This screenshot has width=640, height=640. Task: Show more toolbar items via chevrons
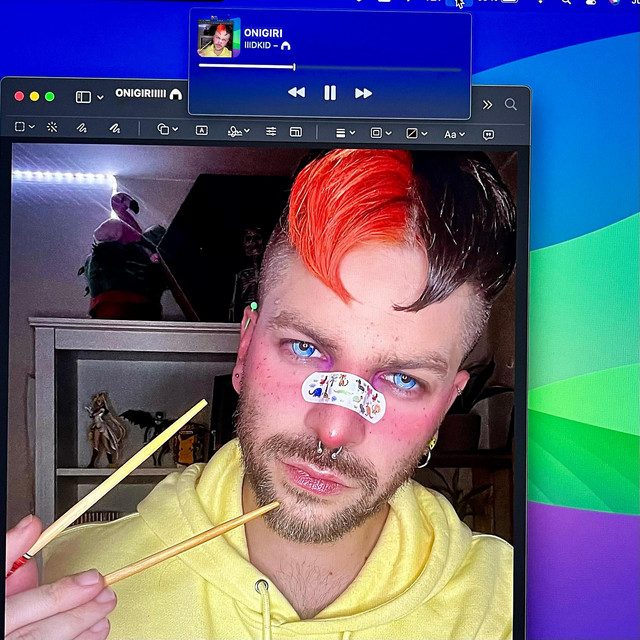pyautogui.click(x=487, y=104)
